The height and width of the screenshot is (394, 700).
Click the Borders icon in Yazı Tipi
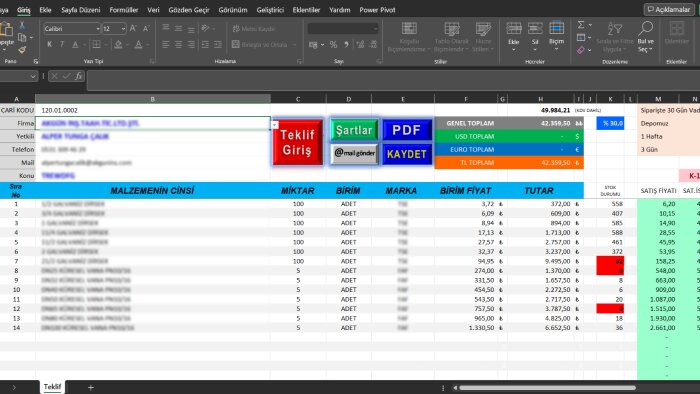[96, 44]
